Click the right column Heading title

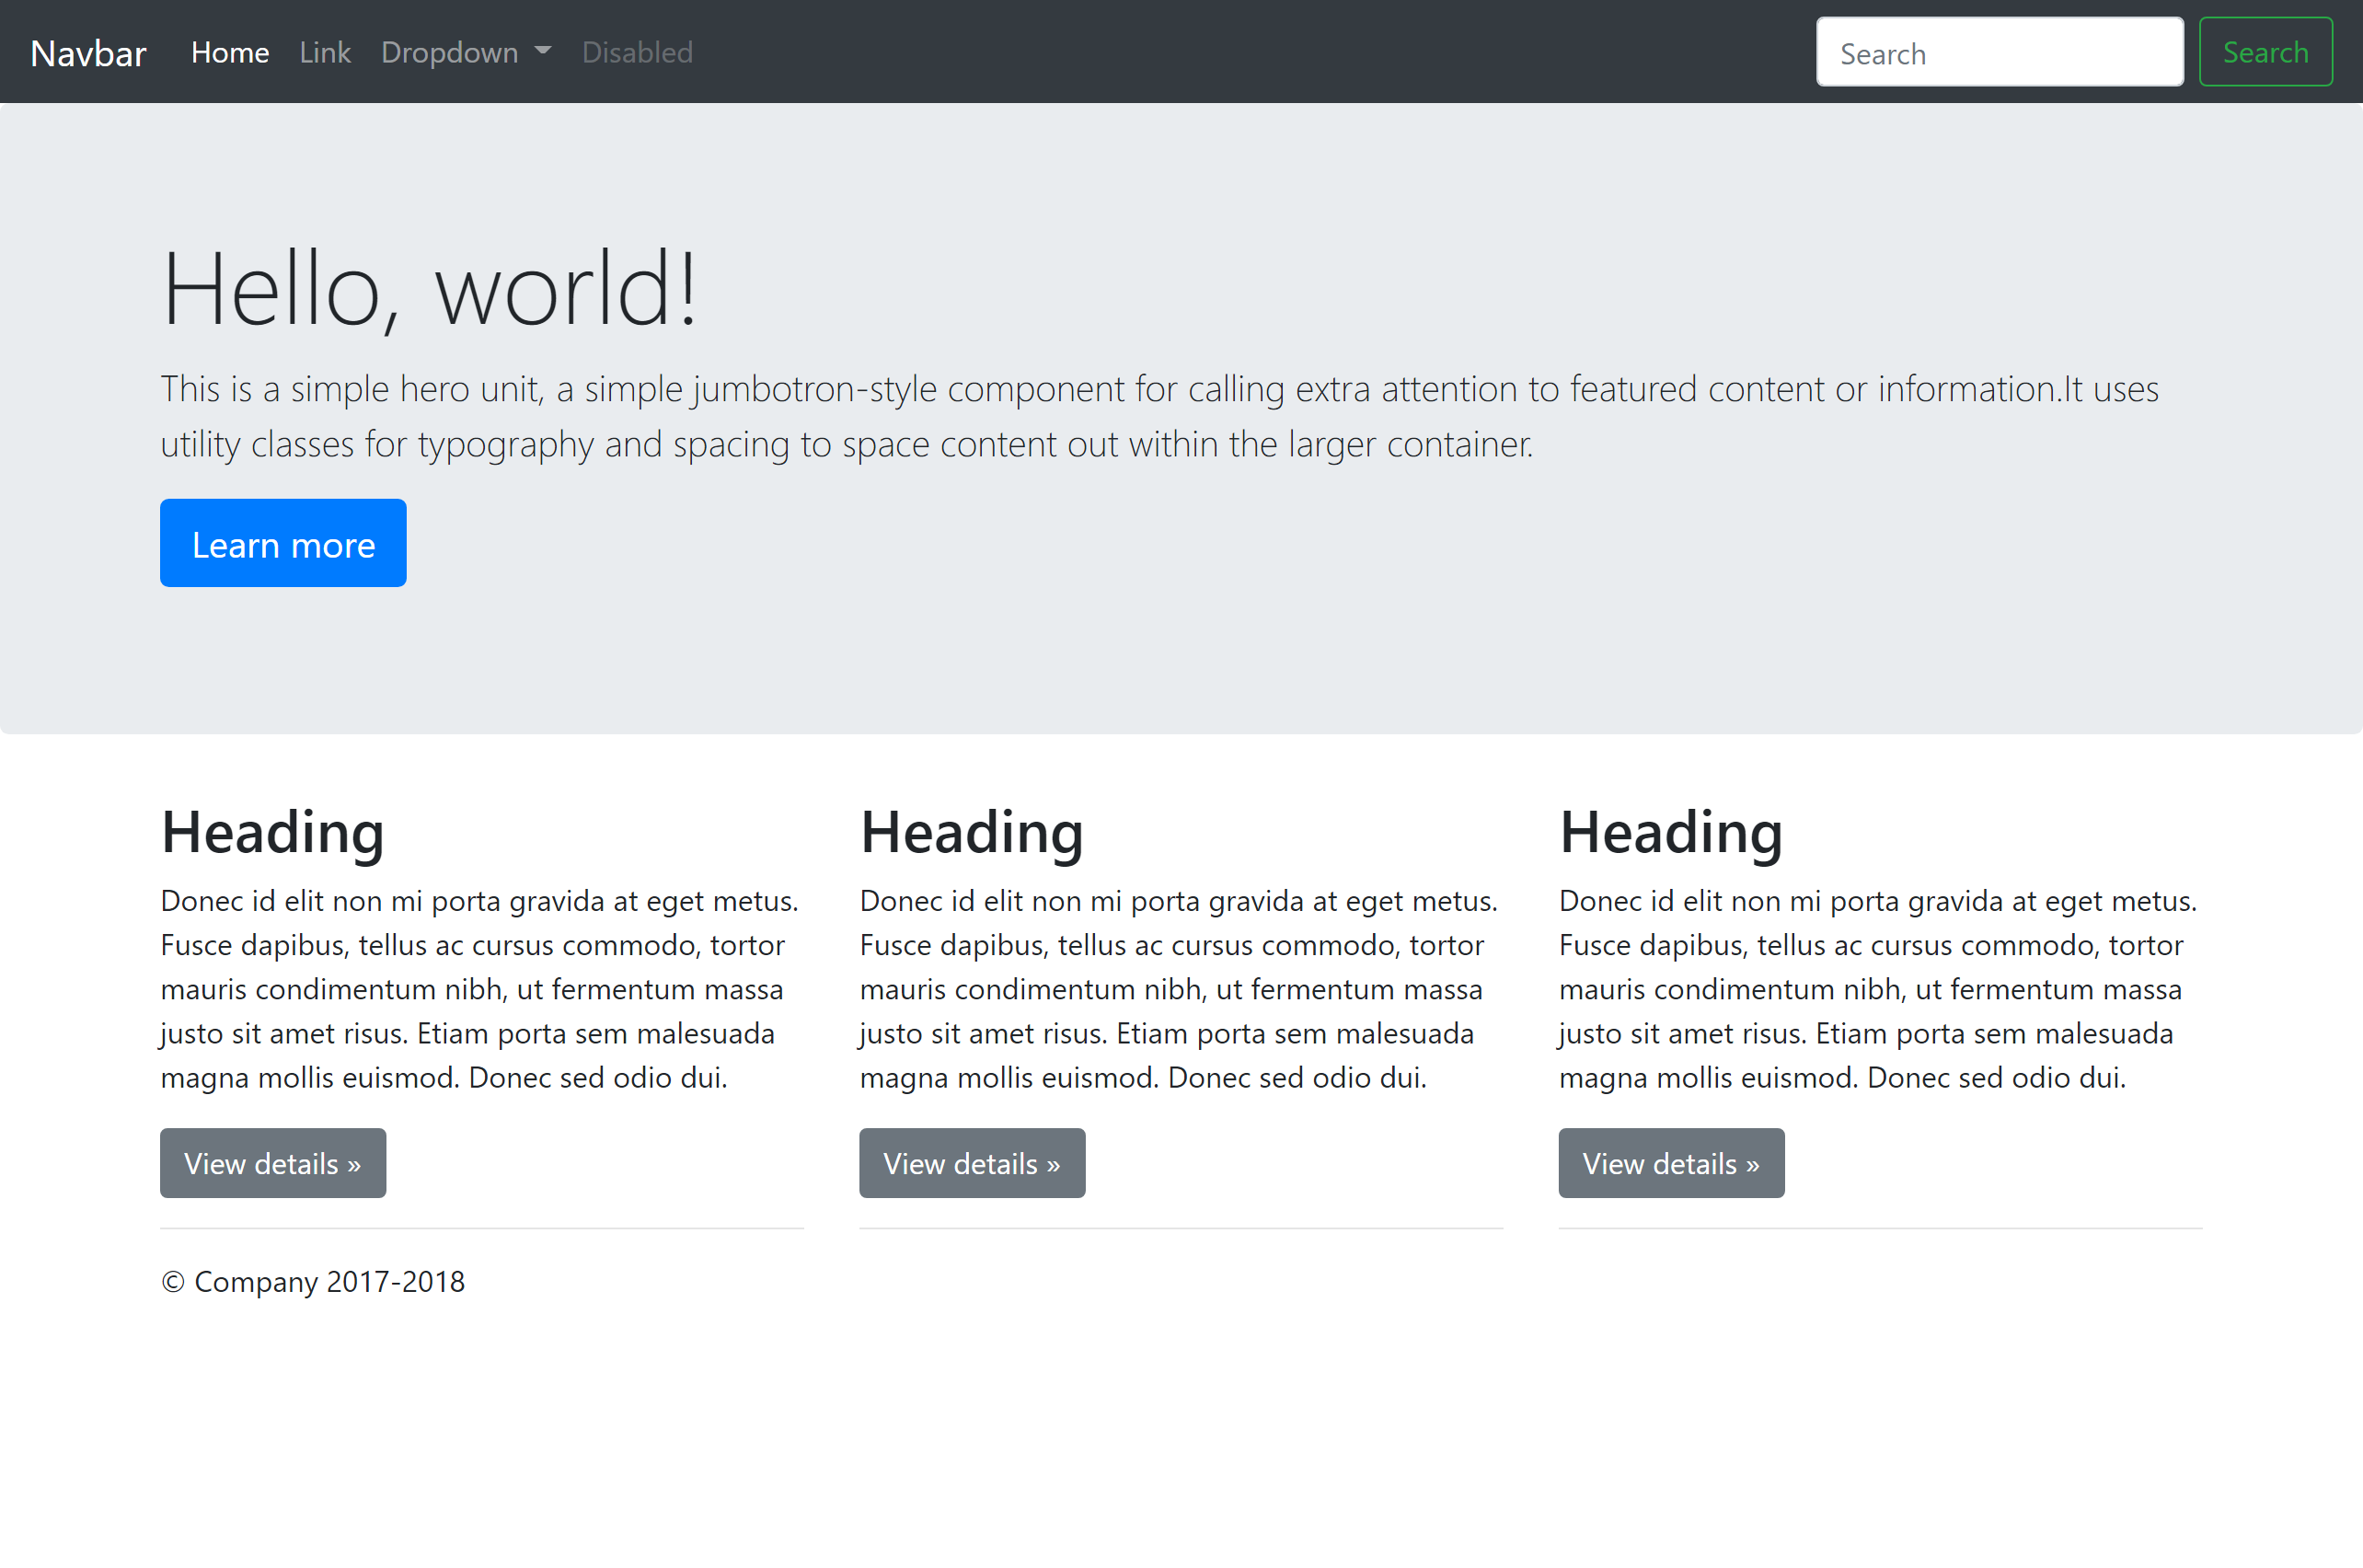(1671, 832)
